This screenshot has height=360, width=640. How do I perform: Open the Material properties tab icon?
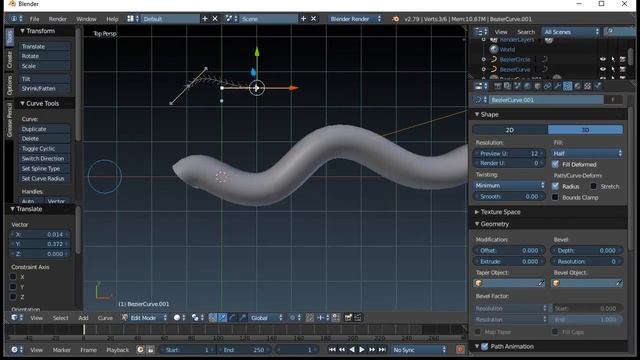578,86
